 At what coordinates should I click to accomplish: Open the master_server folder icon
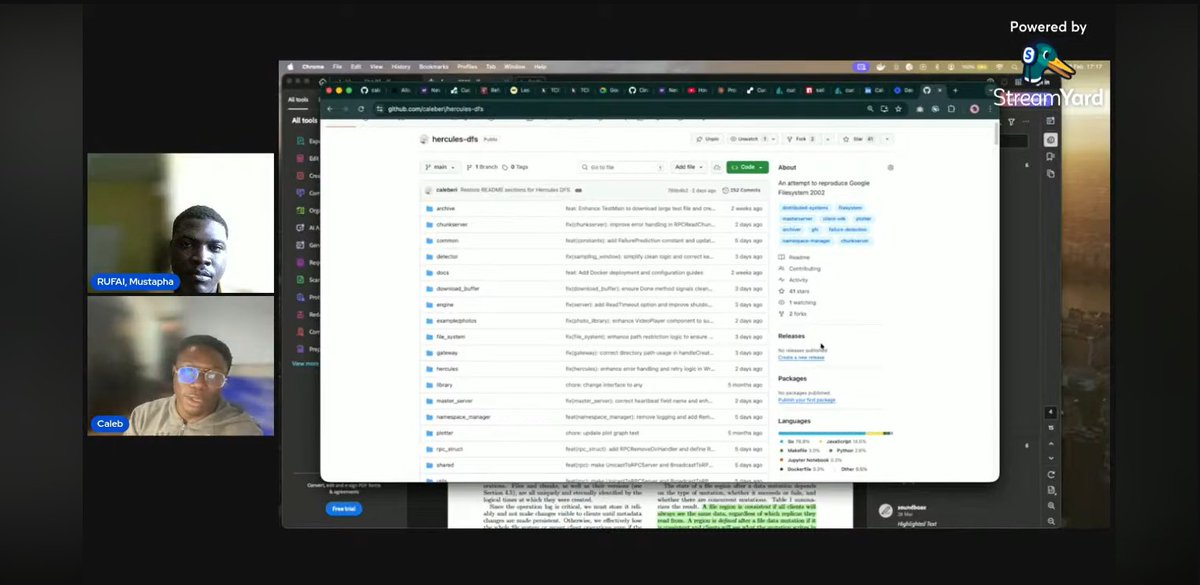[429, 400]
